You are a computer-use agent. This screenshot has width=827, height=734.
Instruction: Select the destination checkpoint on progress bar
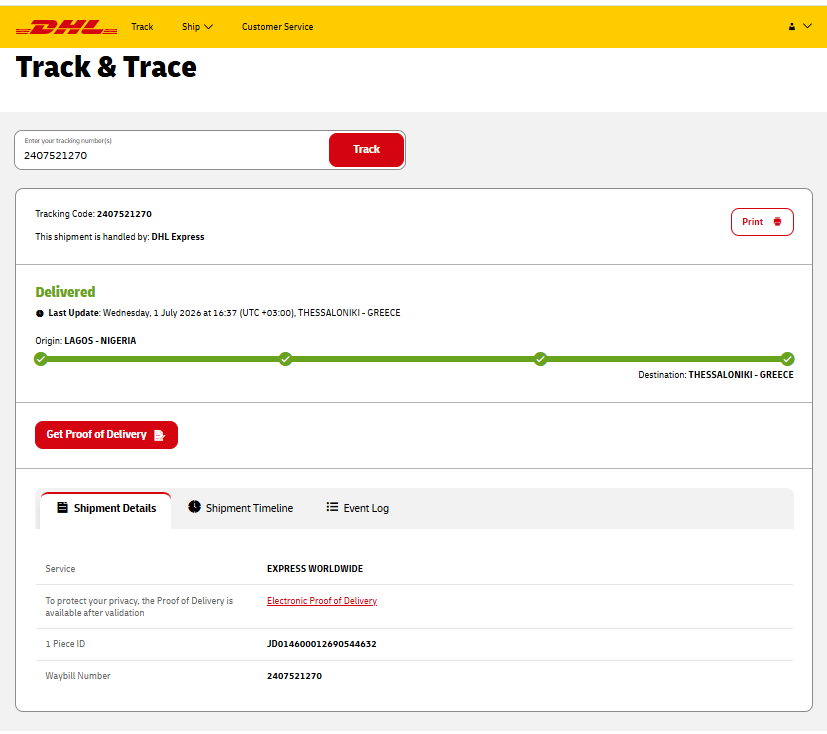tap(787, 359)
